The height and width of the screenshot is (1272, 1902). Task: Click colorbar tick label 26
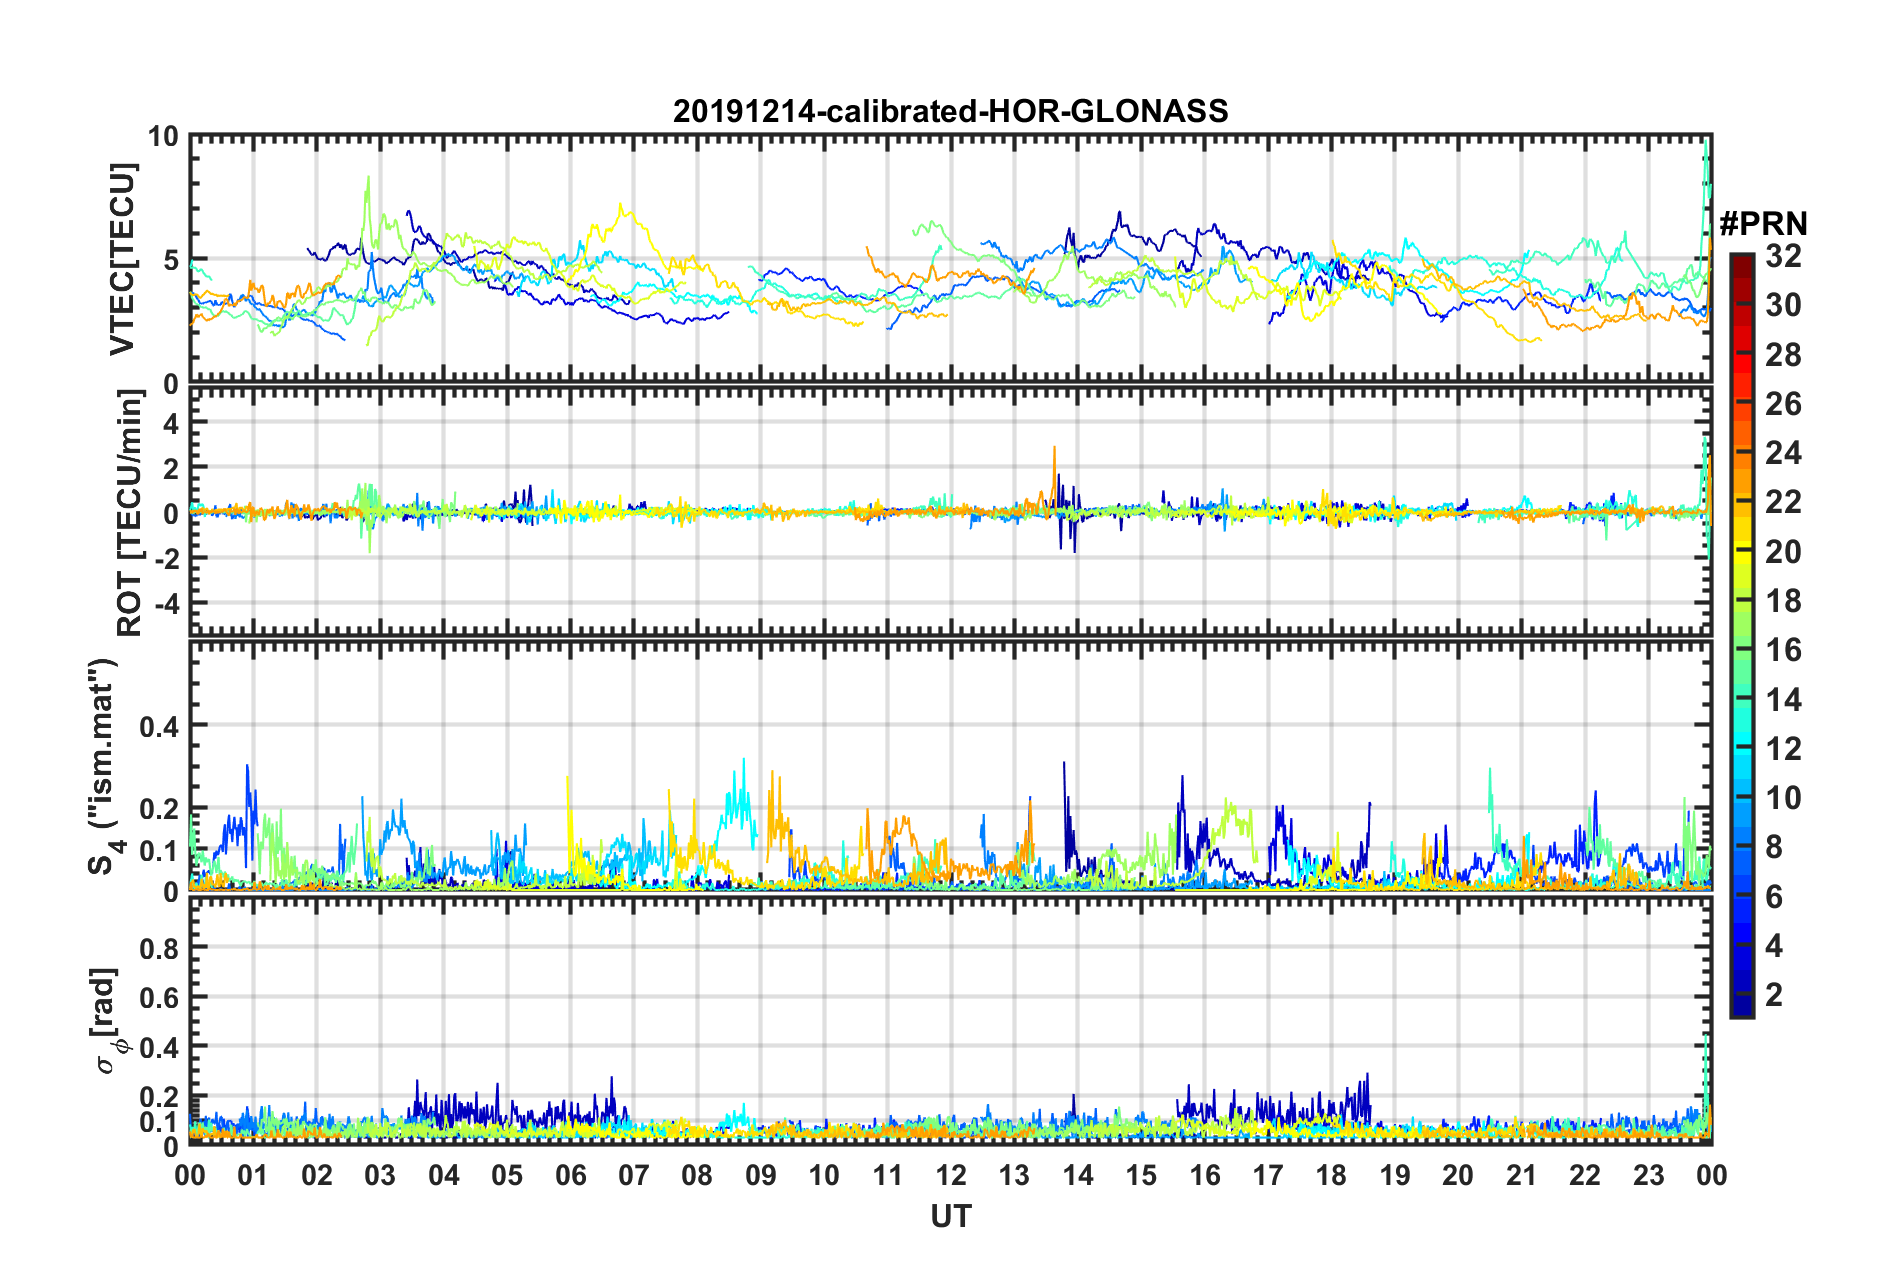point(1783,404)
